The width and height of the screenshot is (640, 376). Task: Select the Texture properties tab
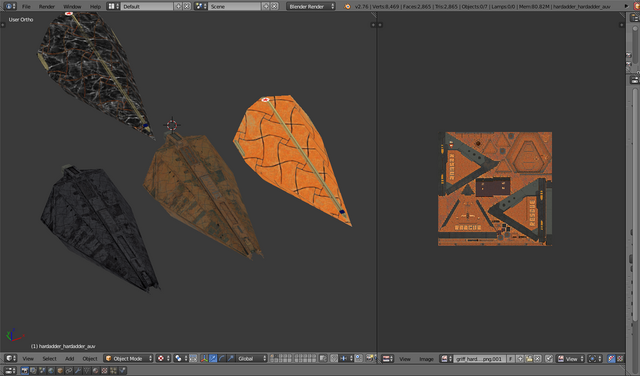pyautogui.click(x=104, y=371)
